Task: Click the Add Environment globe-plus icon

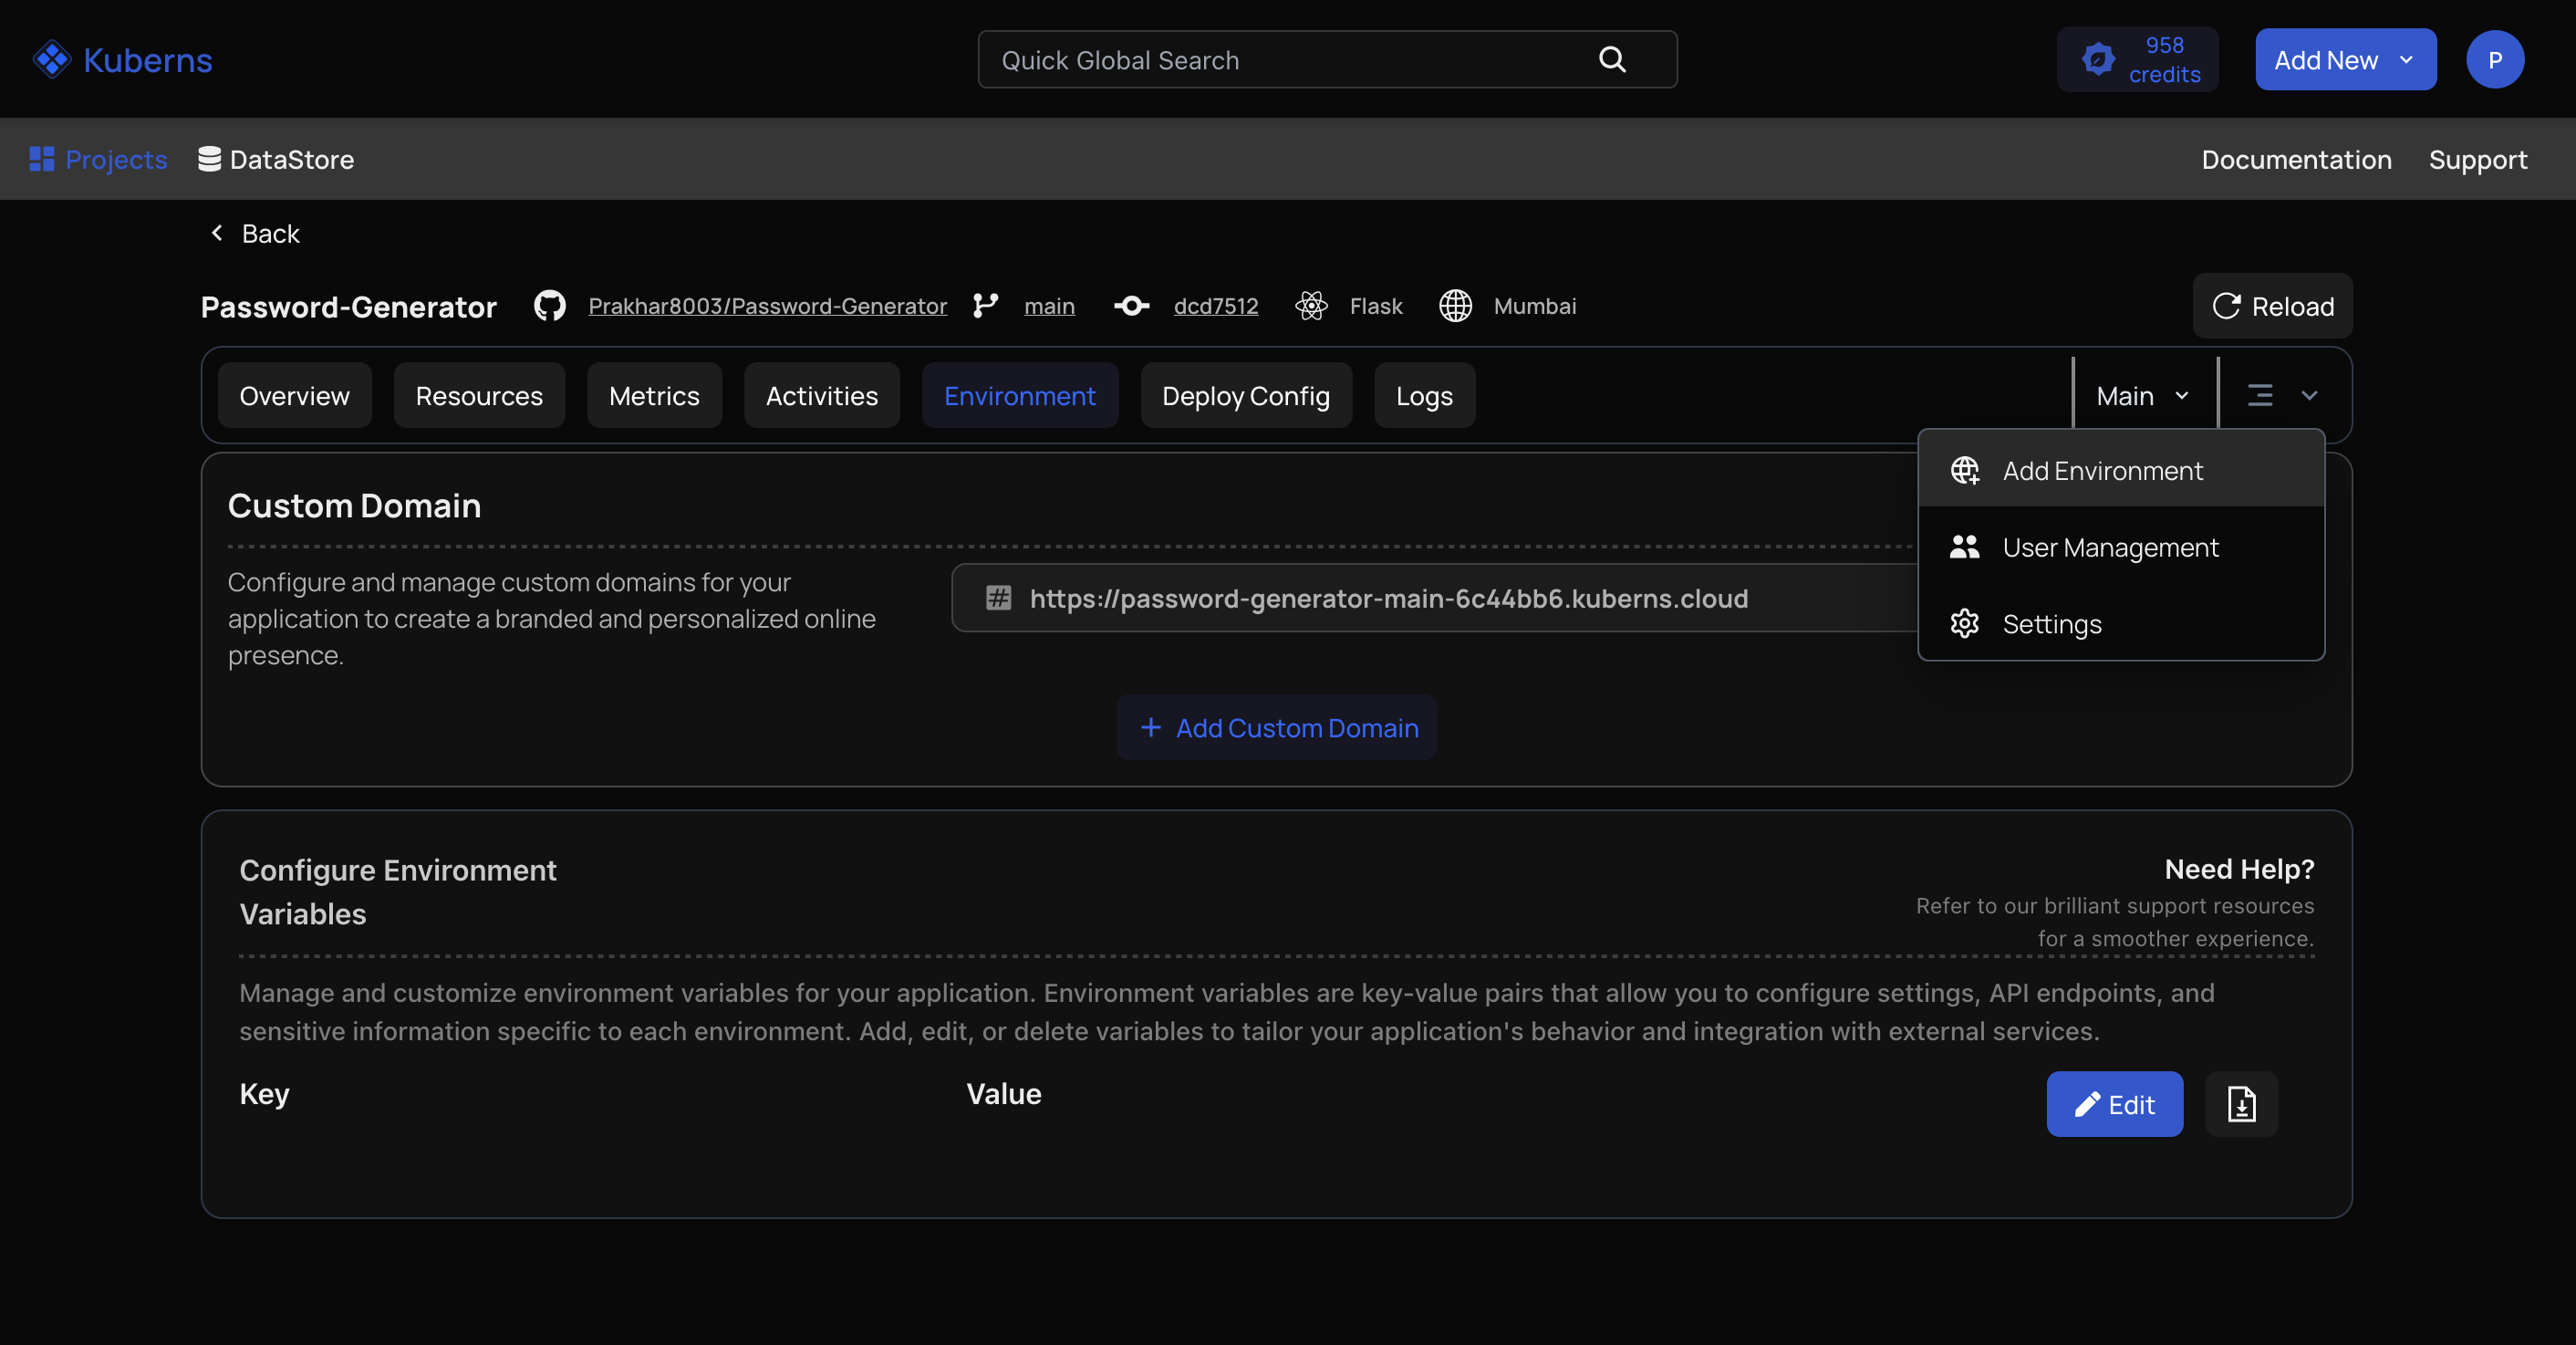Action: [1964, 470]
